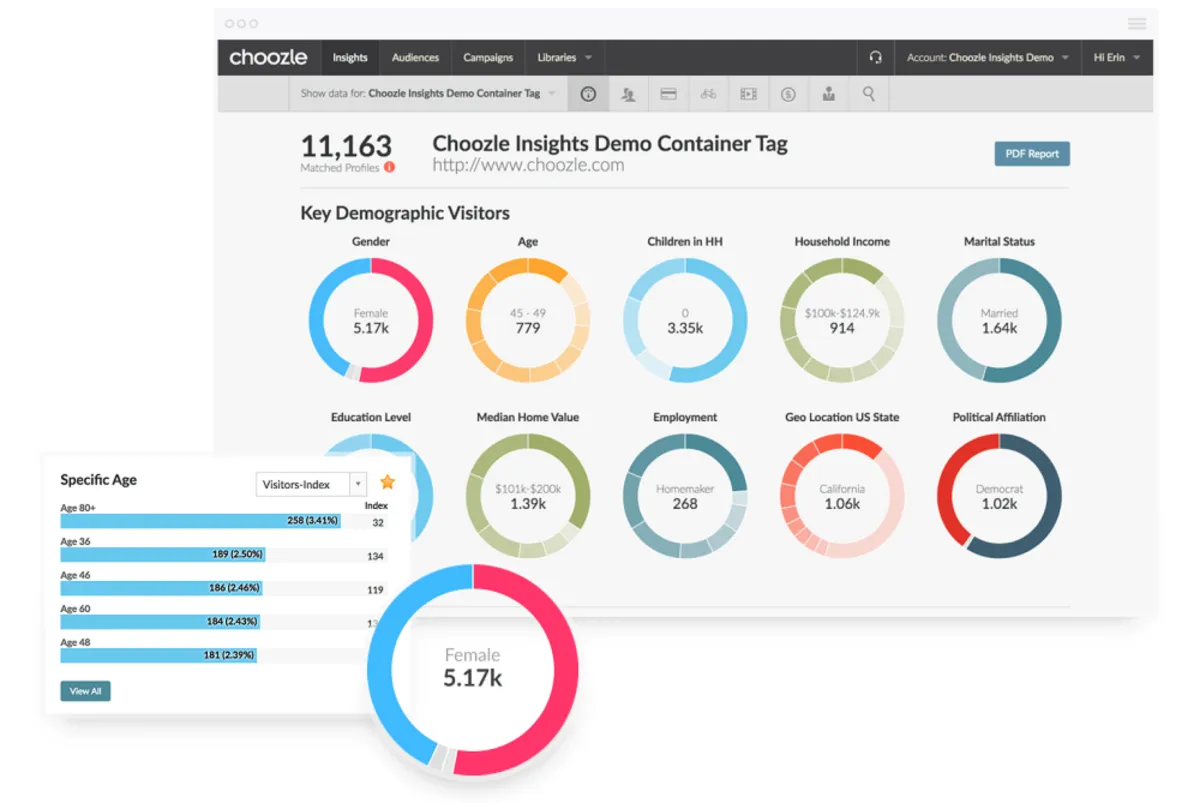Click the Key Demographic Visitors heading
1200x803 pixels.
click(405, 213)
